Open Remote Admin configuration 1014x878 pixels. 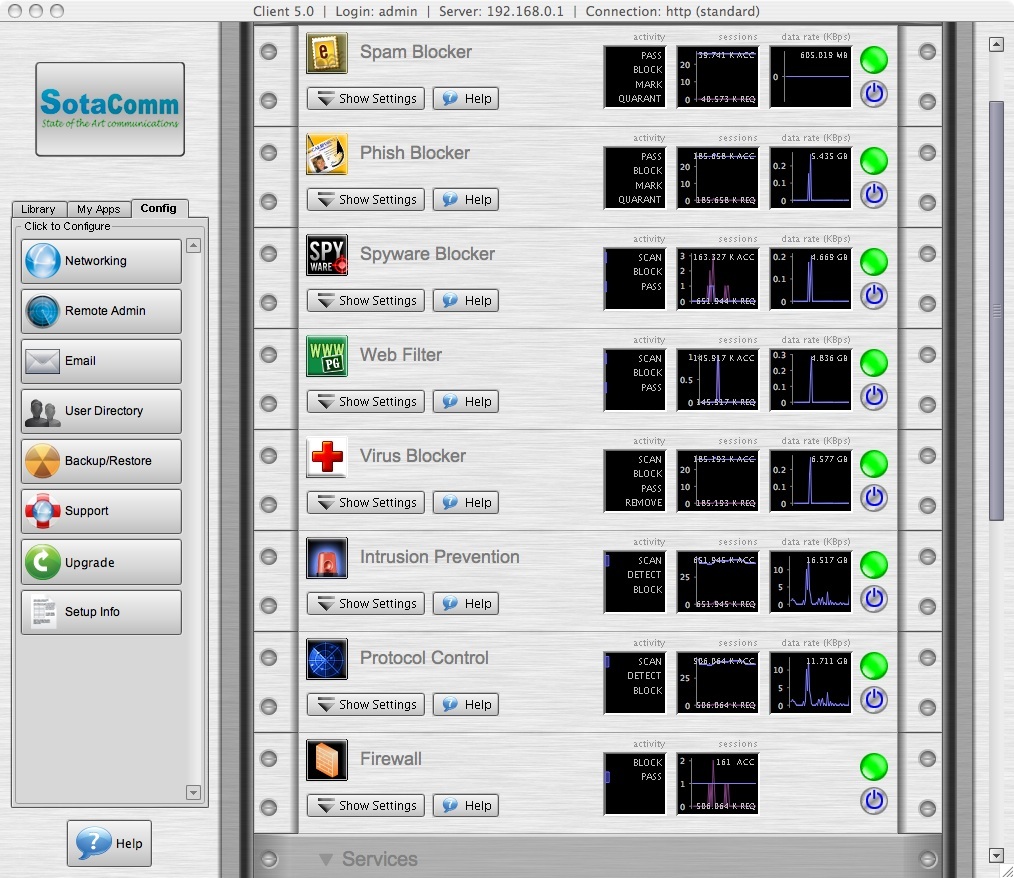pyautogui.click(x=102, y=311)
